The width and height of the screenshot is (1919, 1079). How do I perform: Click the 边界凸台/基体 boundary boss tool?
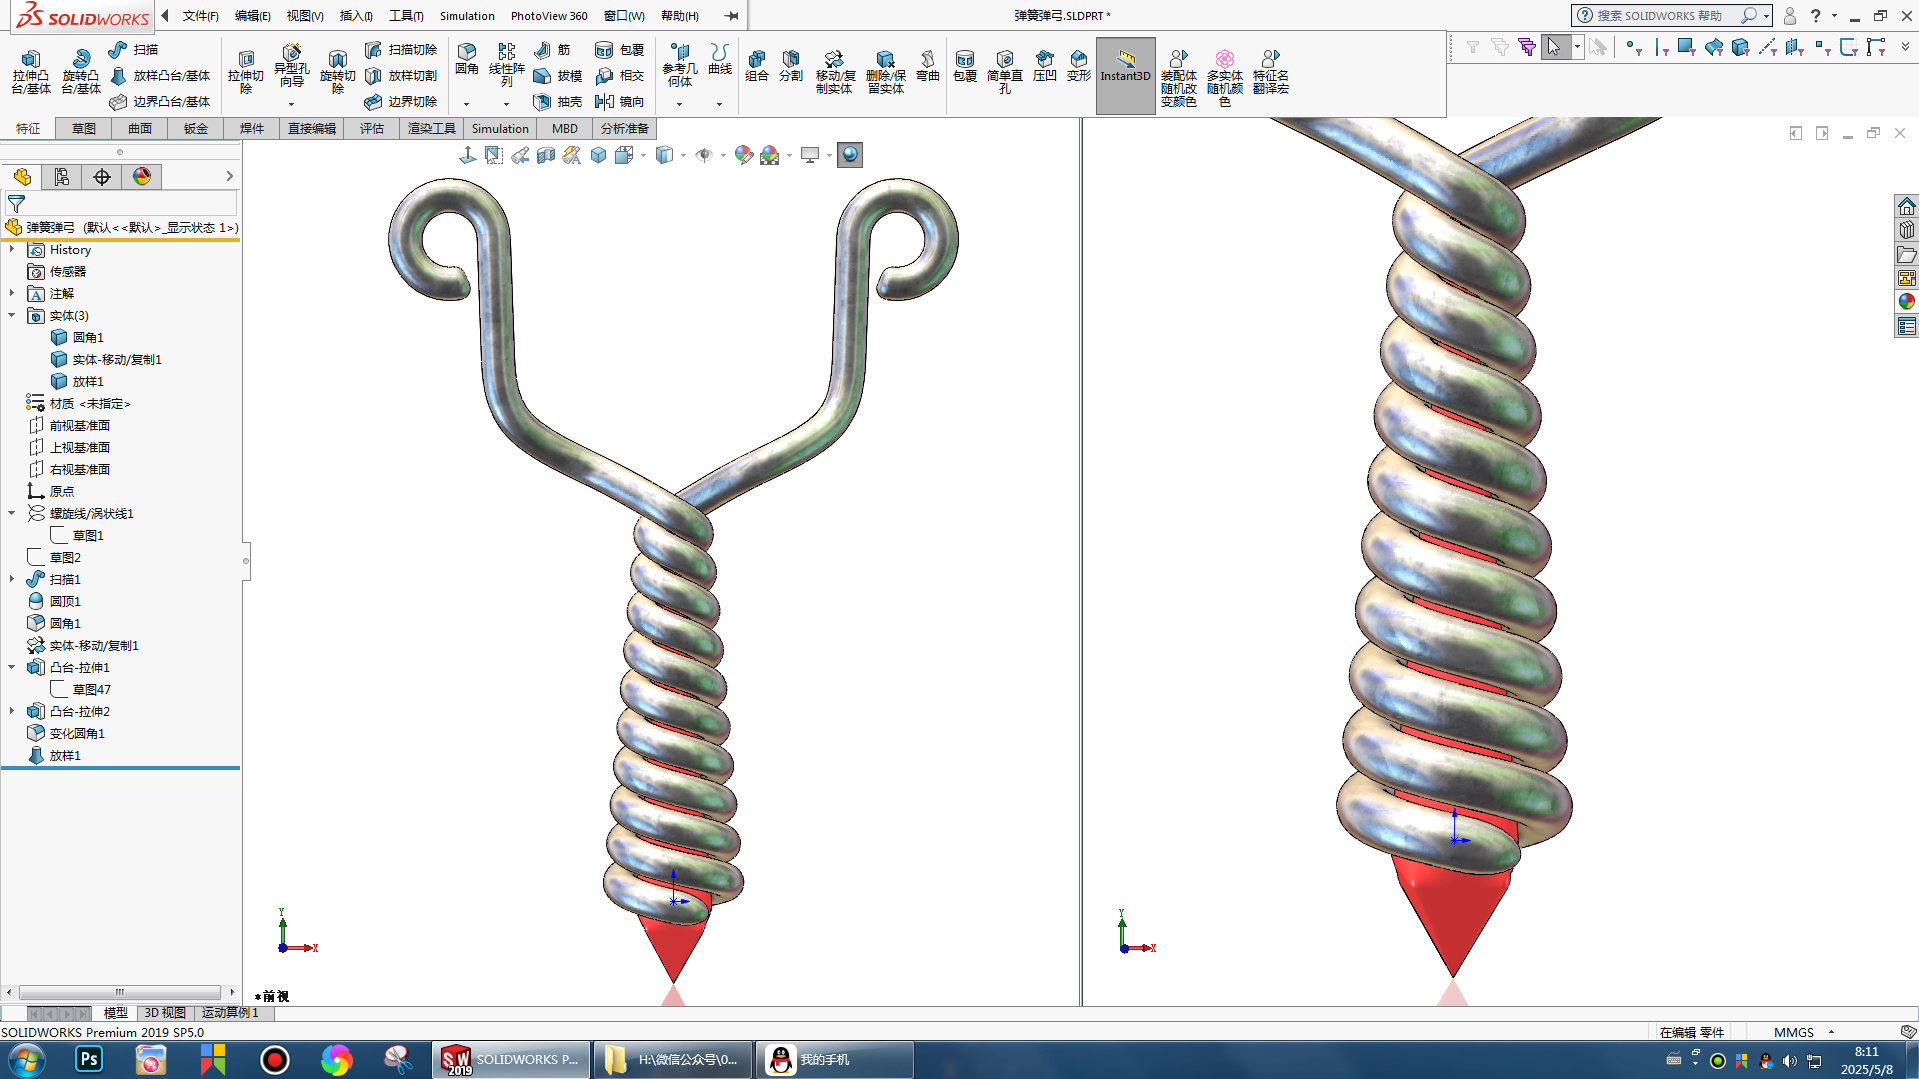point(160,101)
